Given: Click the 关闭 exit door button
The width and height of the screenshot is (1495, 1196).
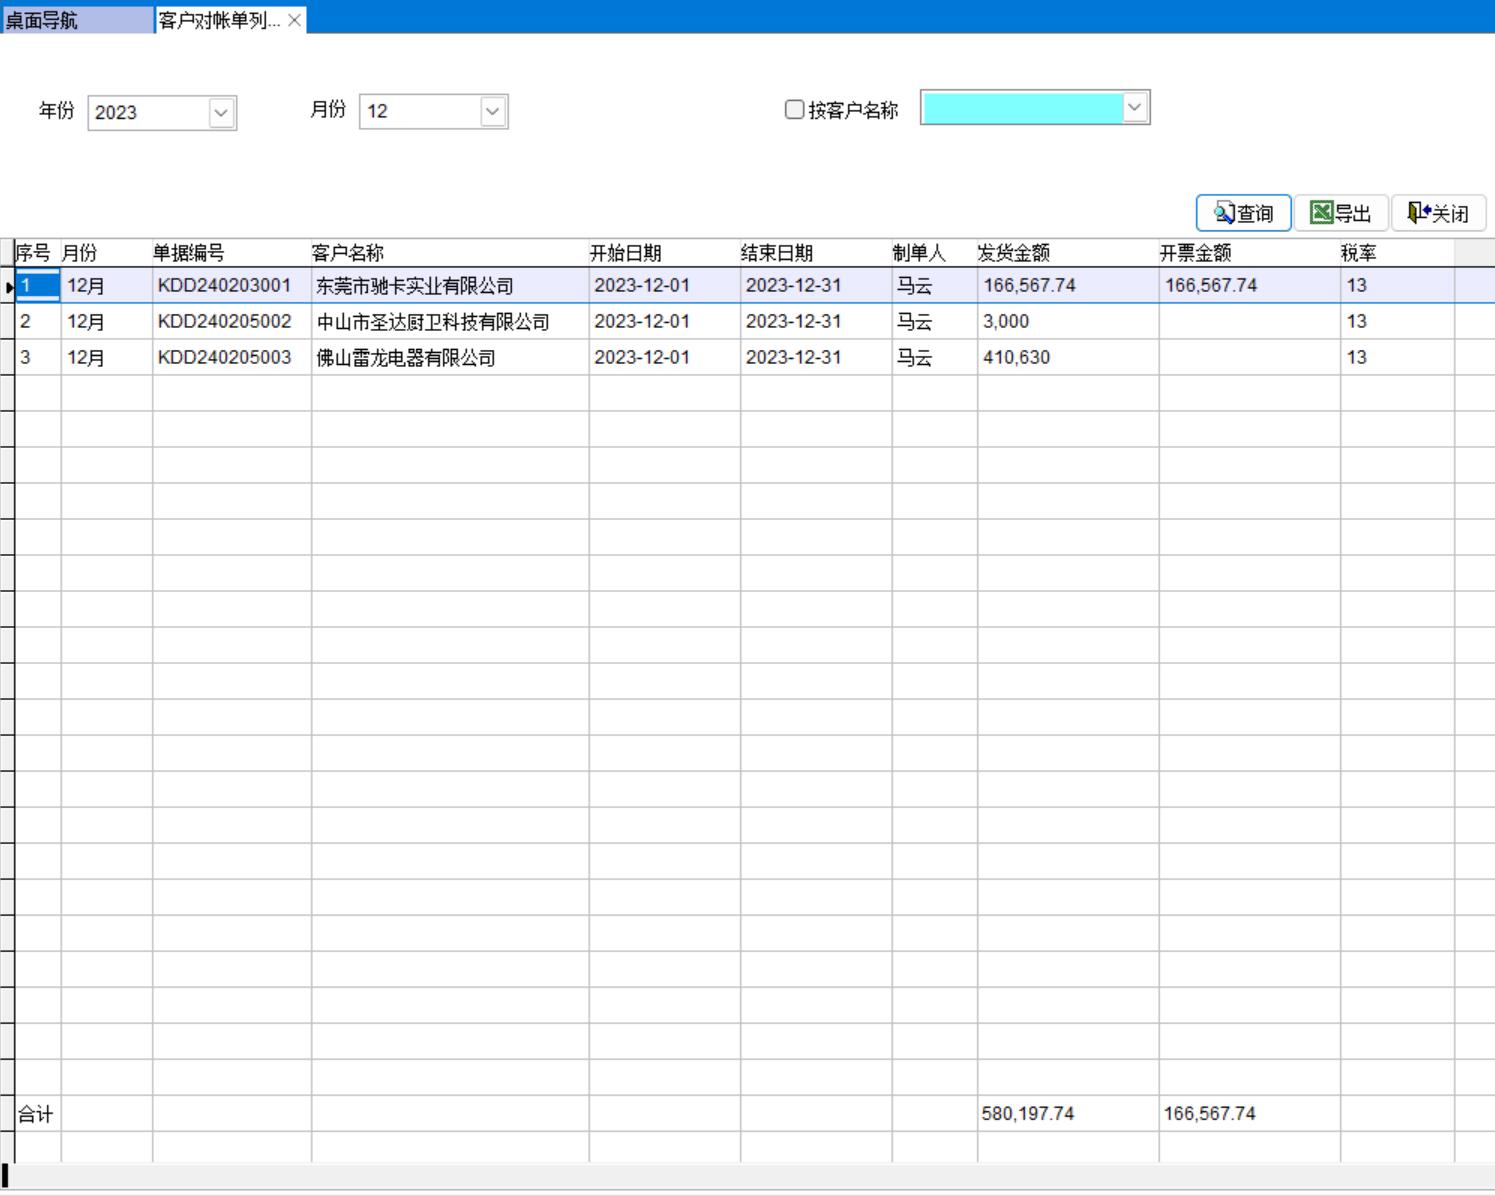Looking at the screenshot, I should click(1438, 213).
